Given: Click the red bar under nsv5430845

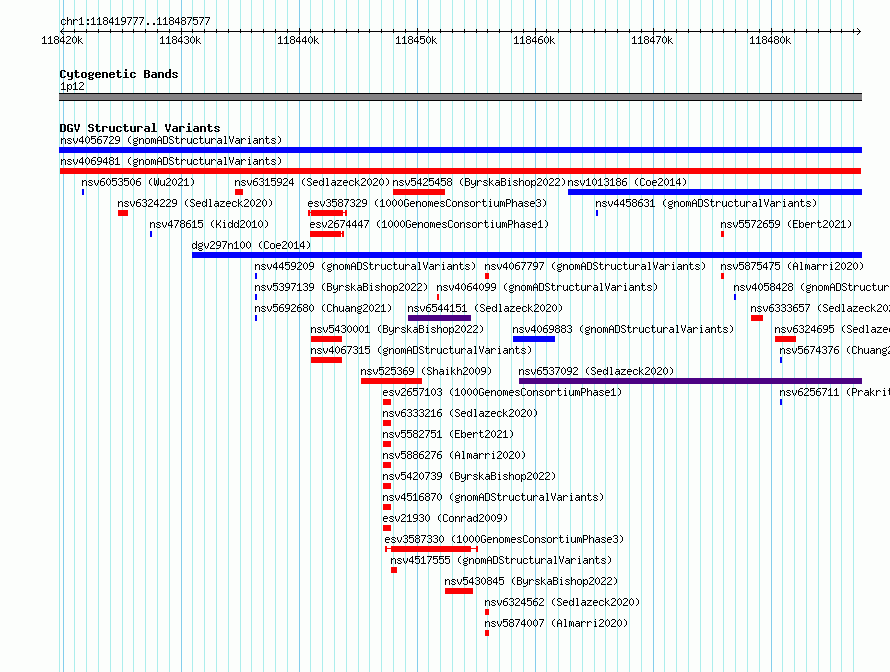Looking at the screenshot, I should click(x=459, y=591).
